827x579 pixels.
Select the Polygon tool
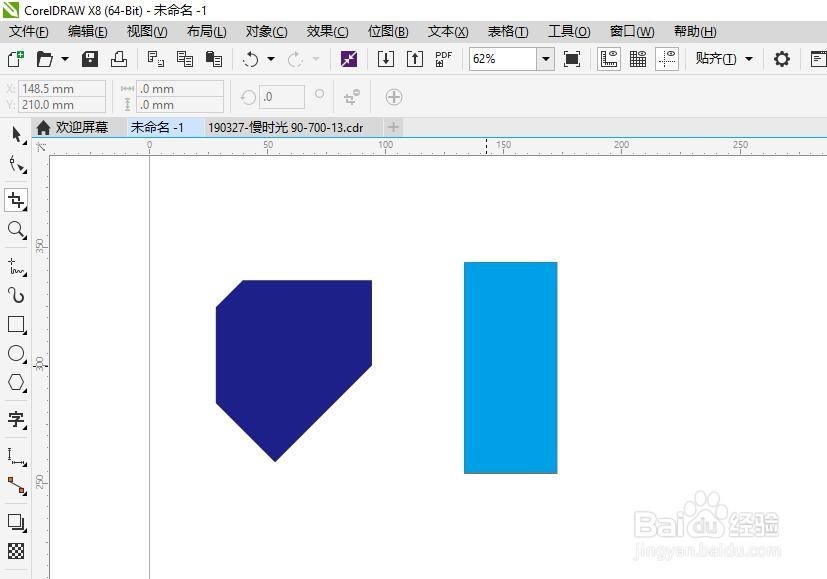17,382
